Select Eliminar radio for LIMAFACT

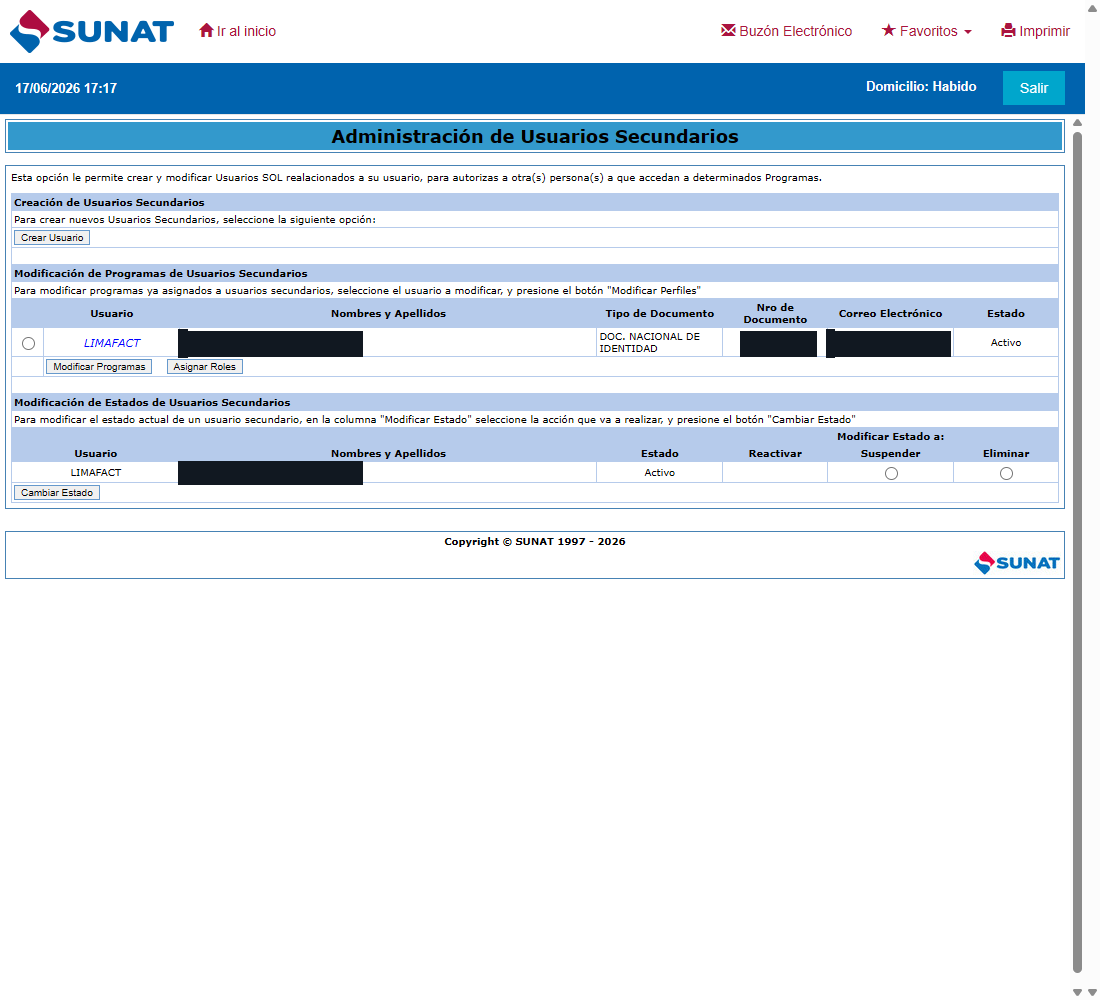pos(1006,474)
